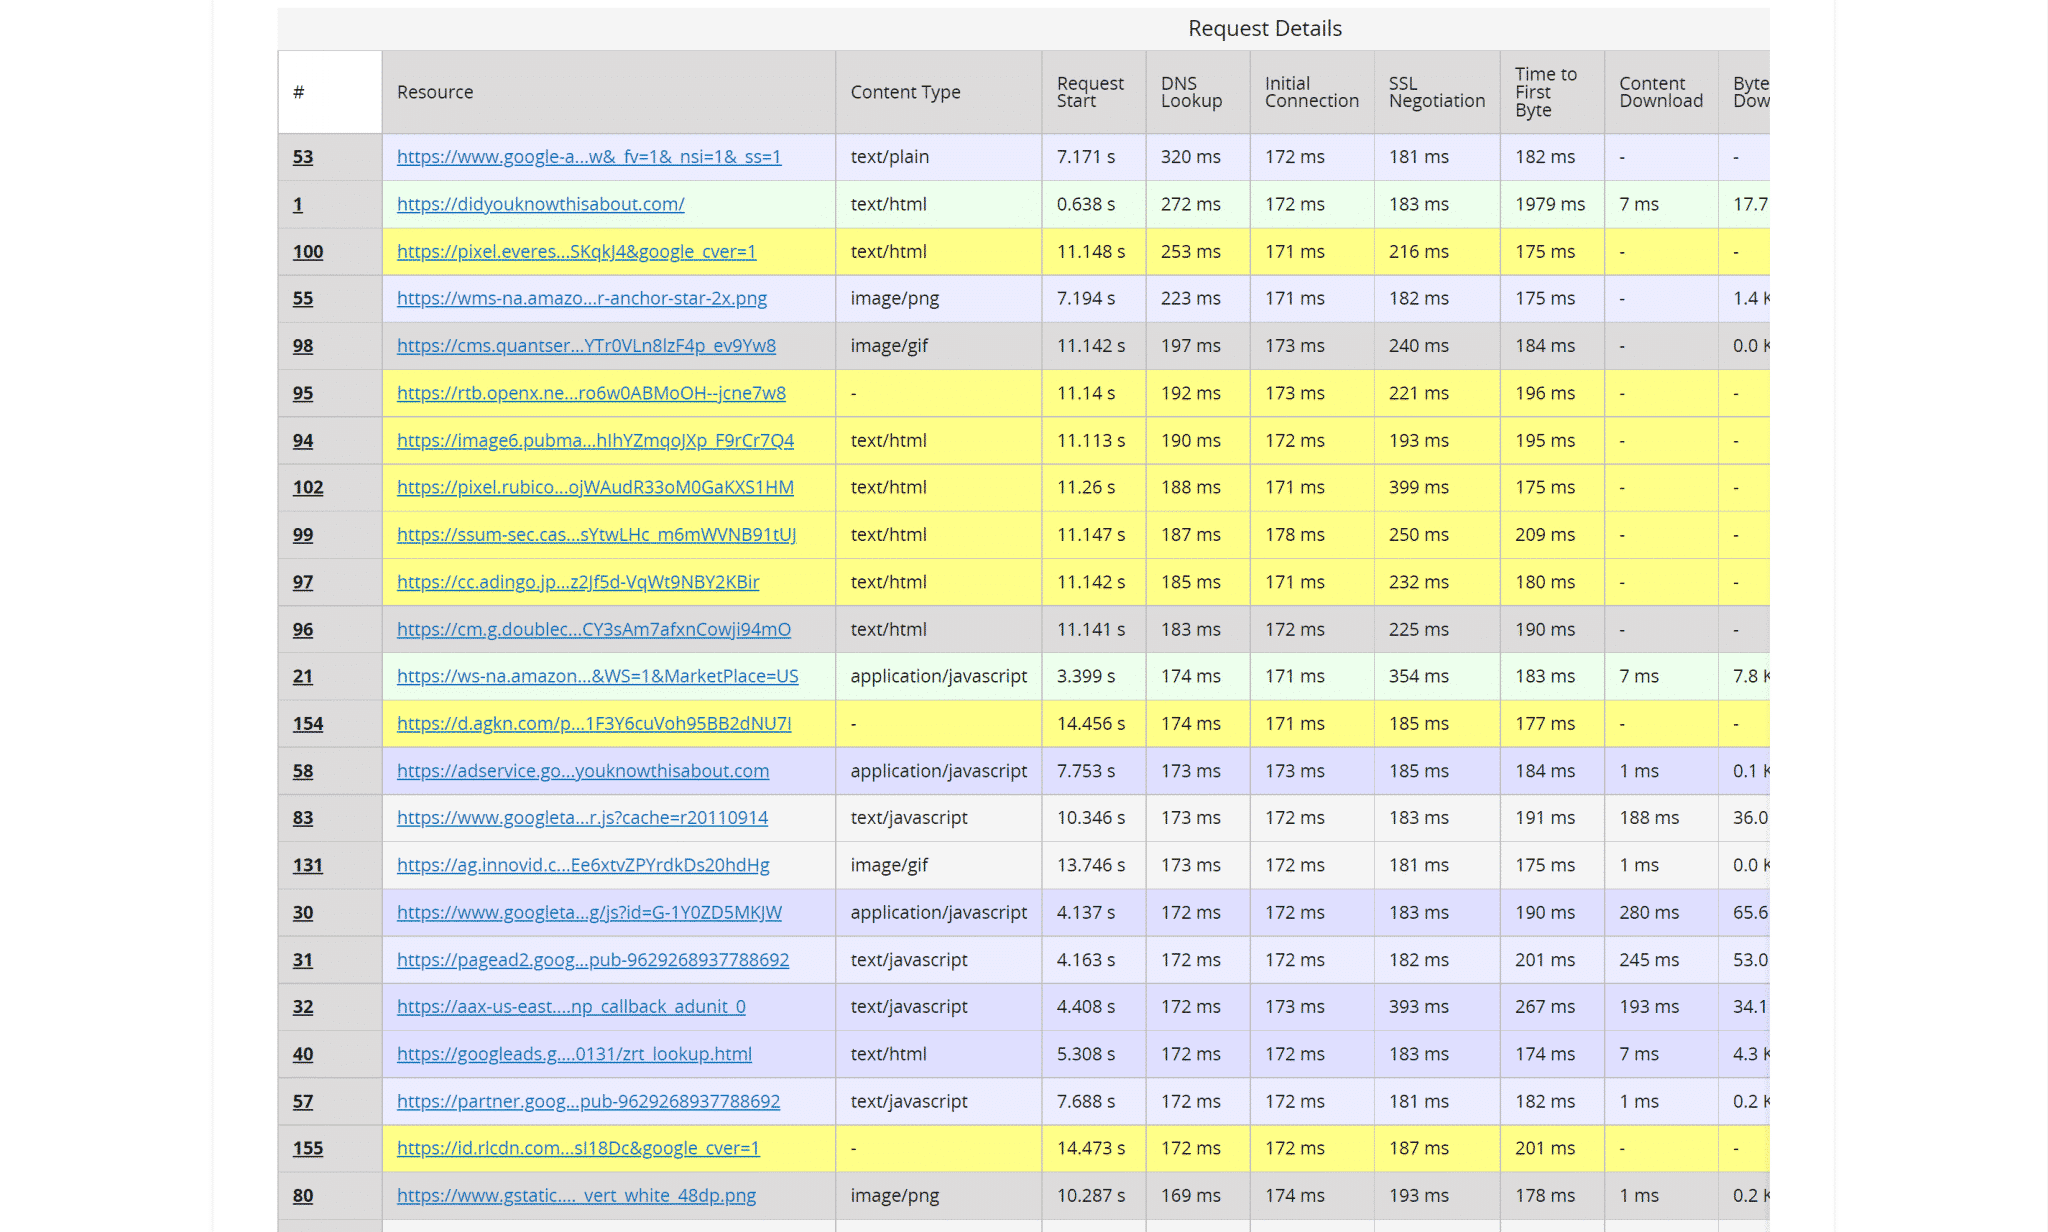Open the rtb.openx.ne resource link

591,393
